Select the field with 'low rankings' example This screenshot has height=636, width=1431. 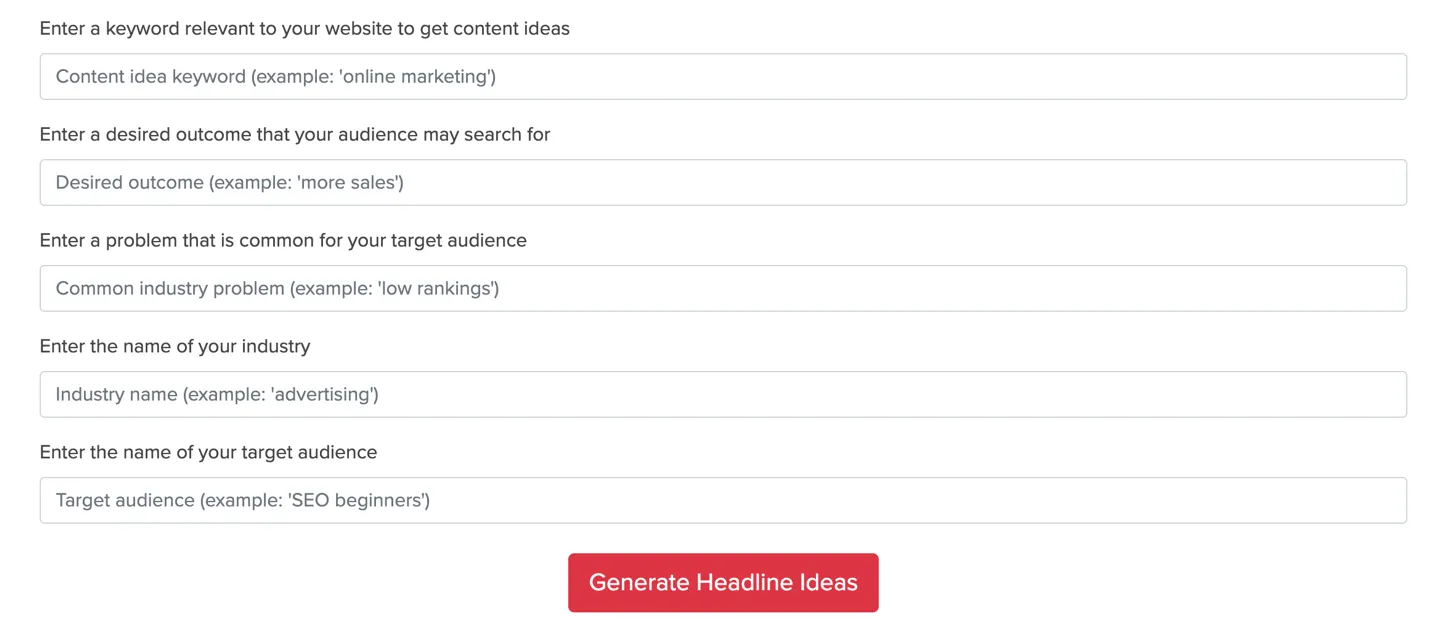click(722, 289)
